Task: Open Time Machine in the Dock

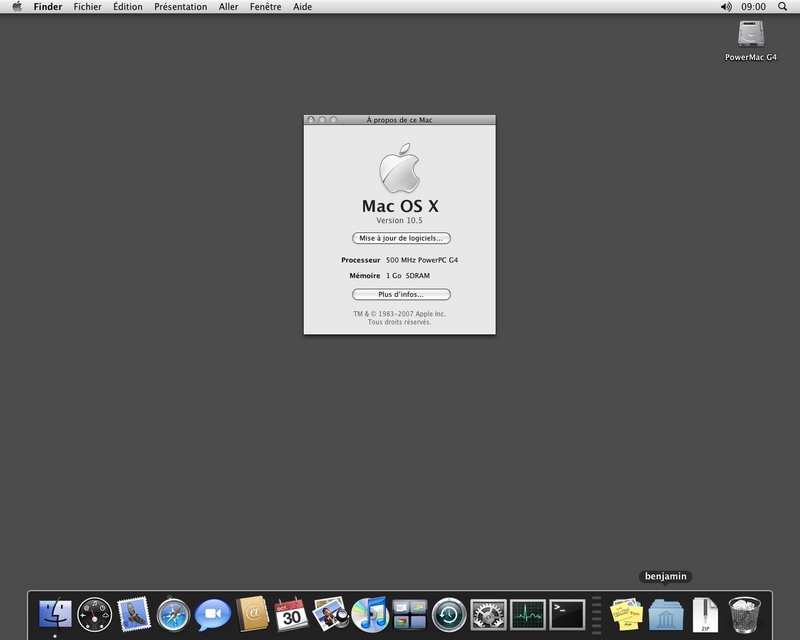Action: coord(448,613)
